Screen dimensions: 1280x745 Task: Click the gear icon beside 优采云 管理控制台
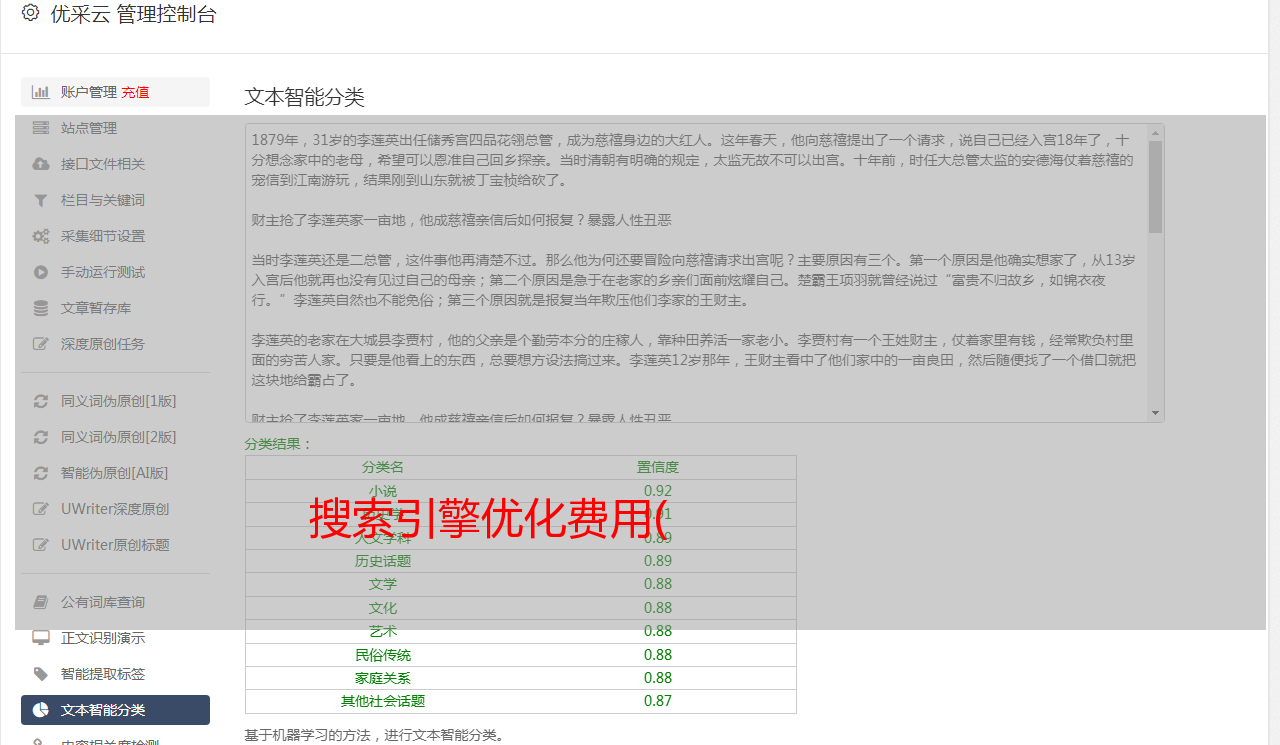tap(30, 13)
